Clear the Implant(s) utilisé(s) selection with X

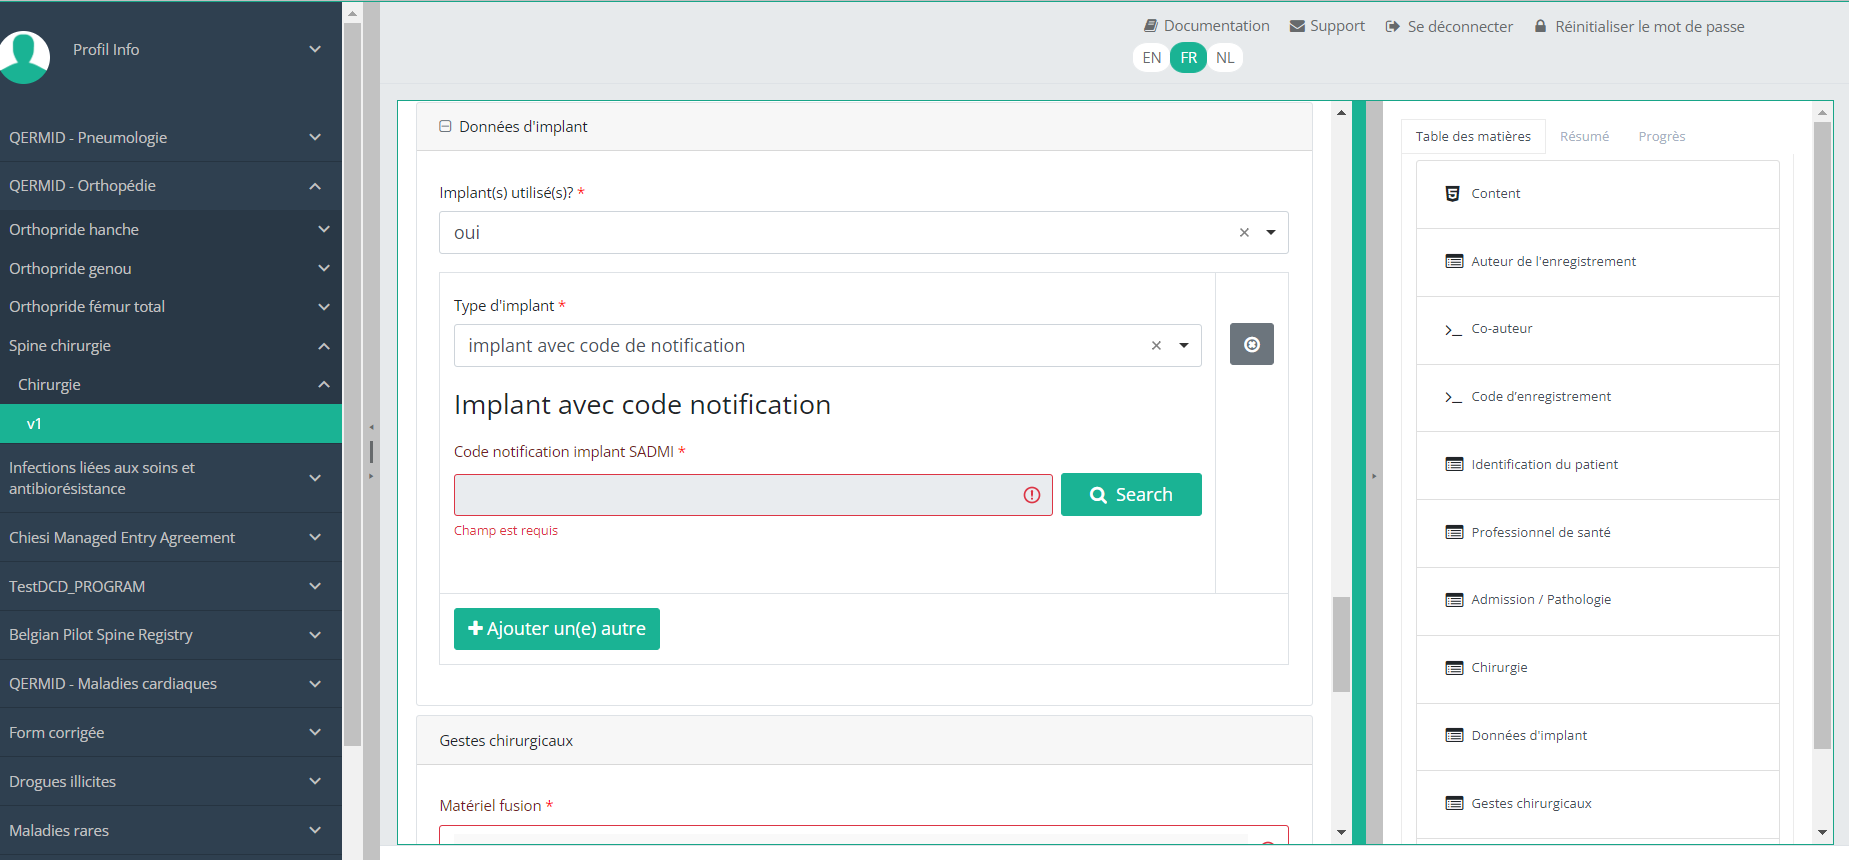click(x=1244, y=233)
